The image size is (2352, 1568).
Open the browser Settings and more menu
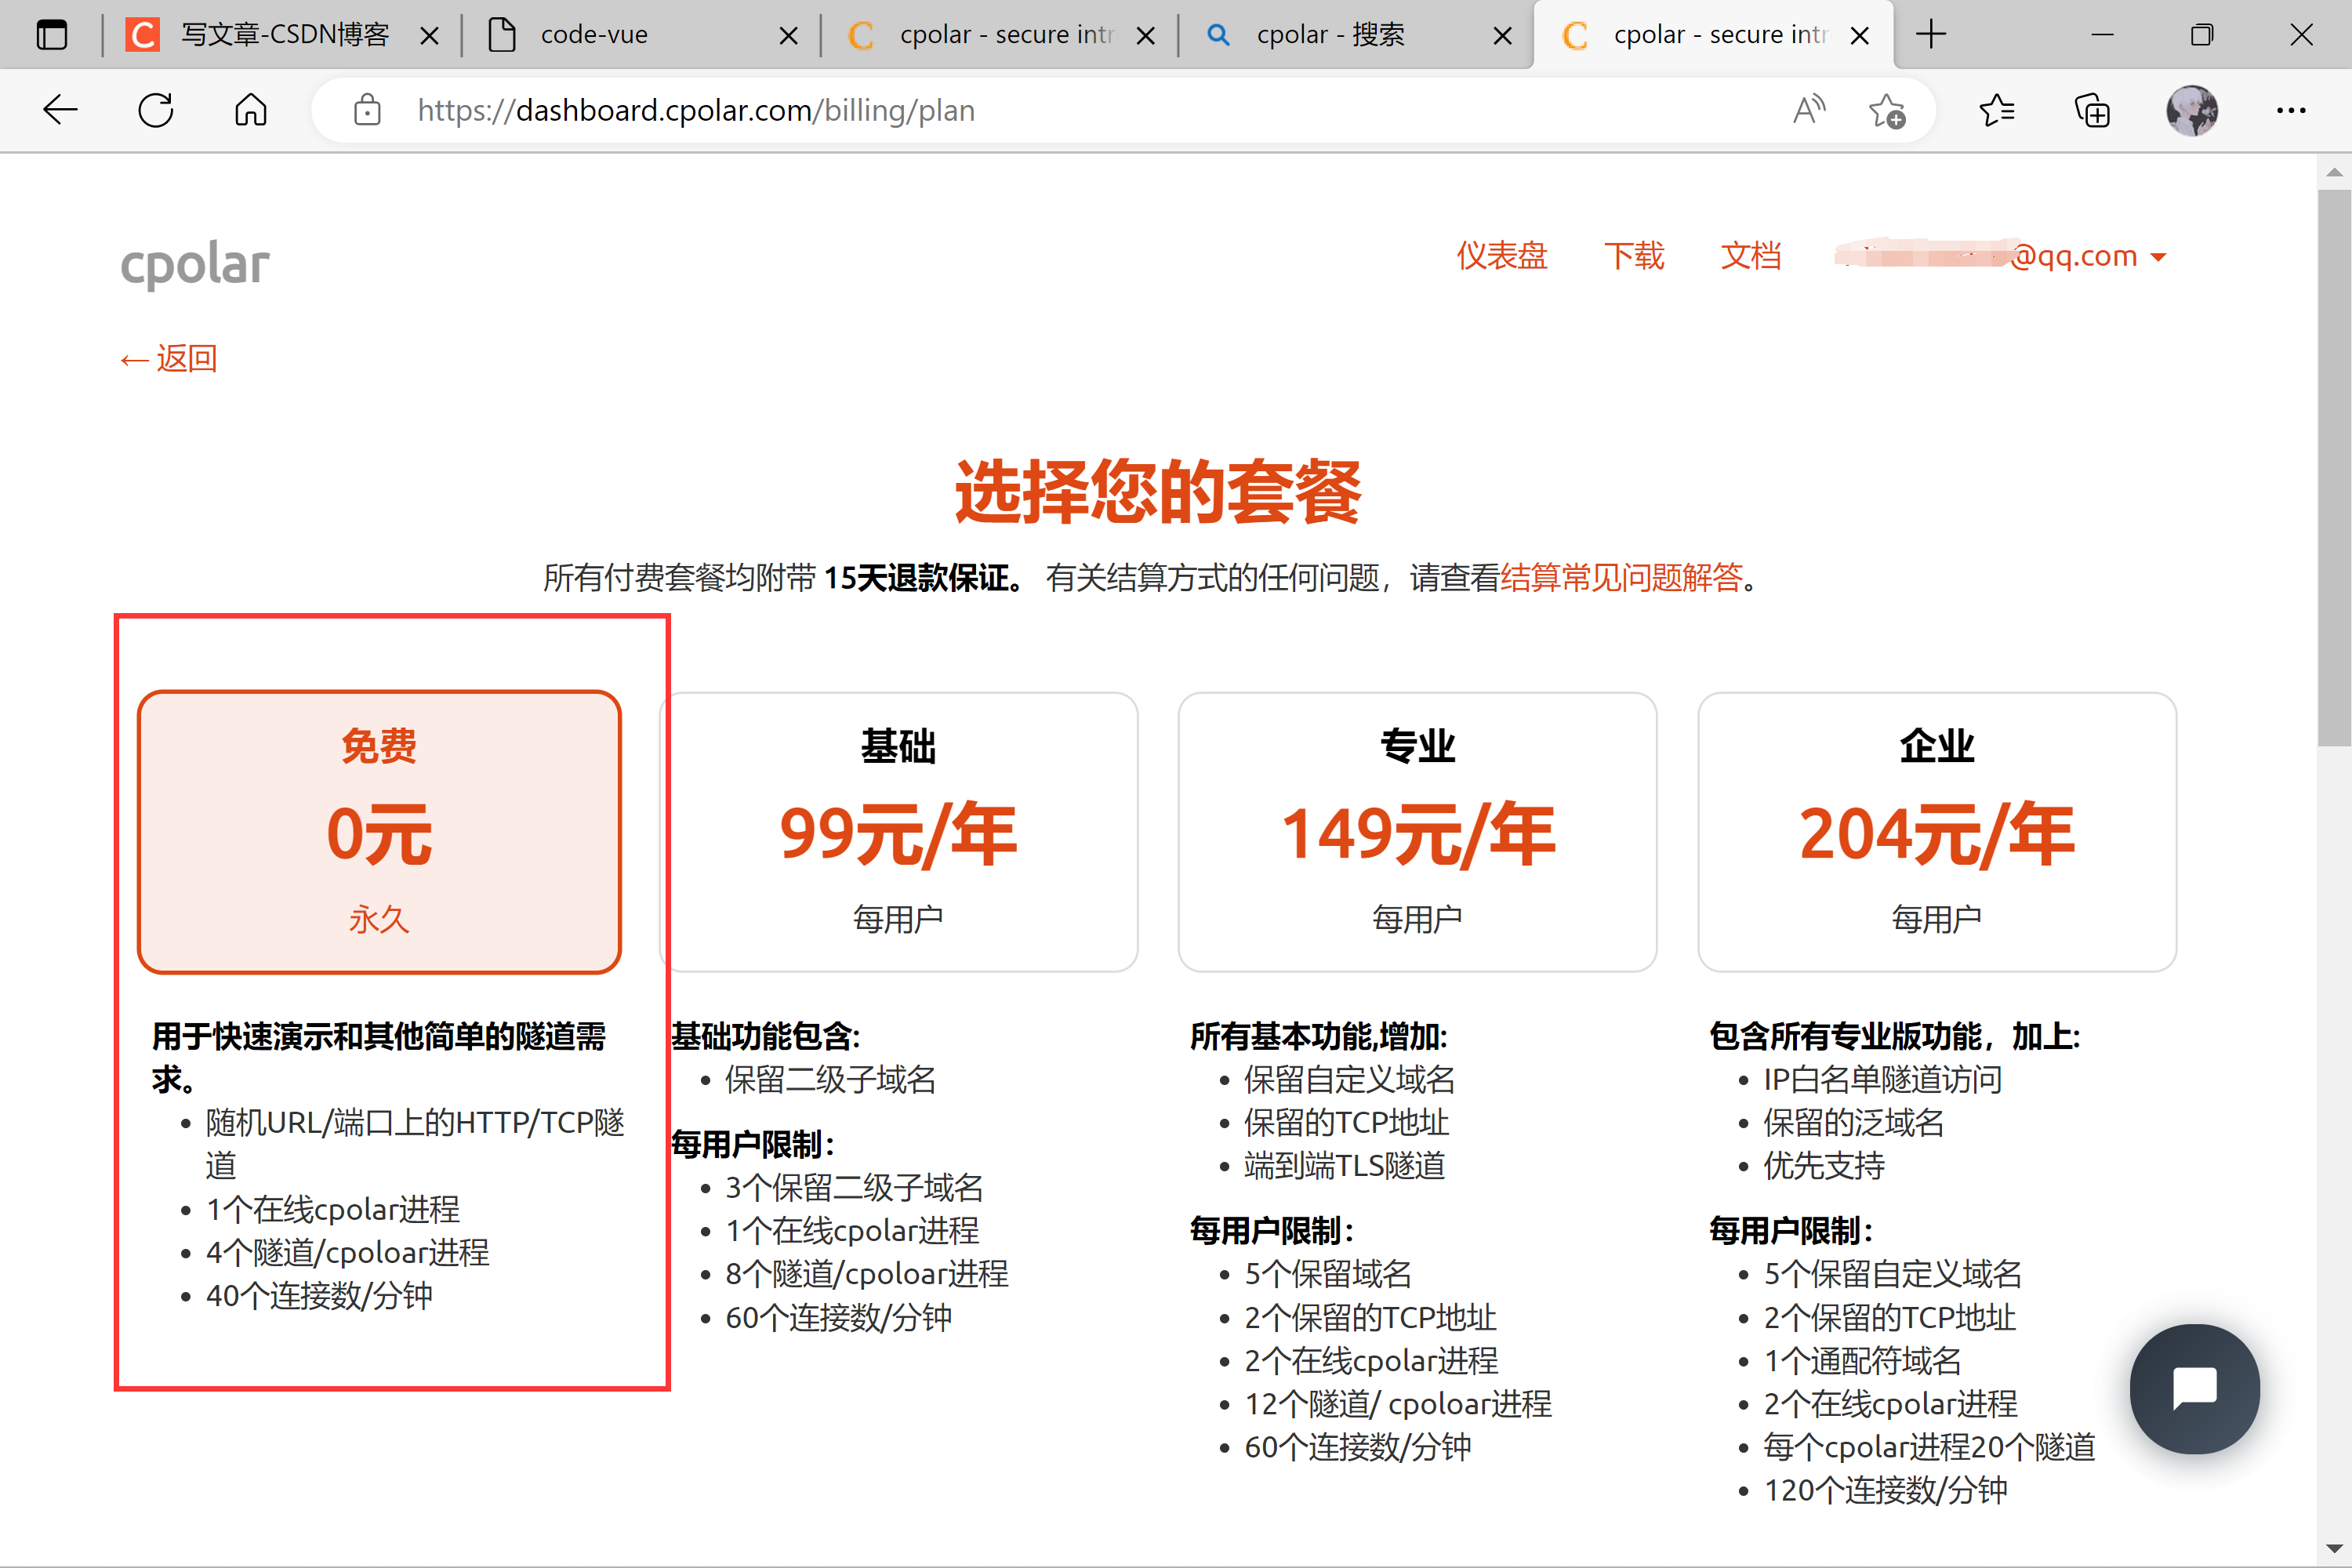point(2291,110)
